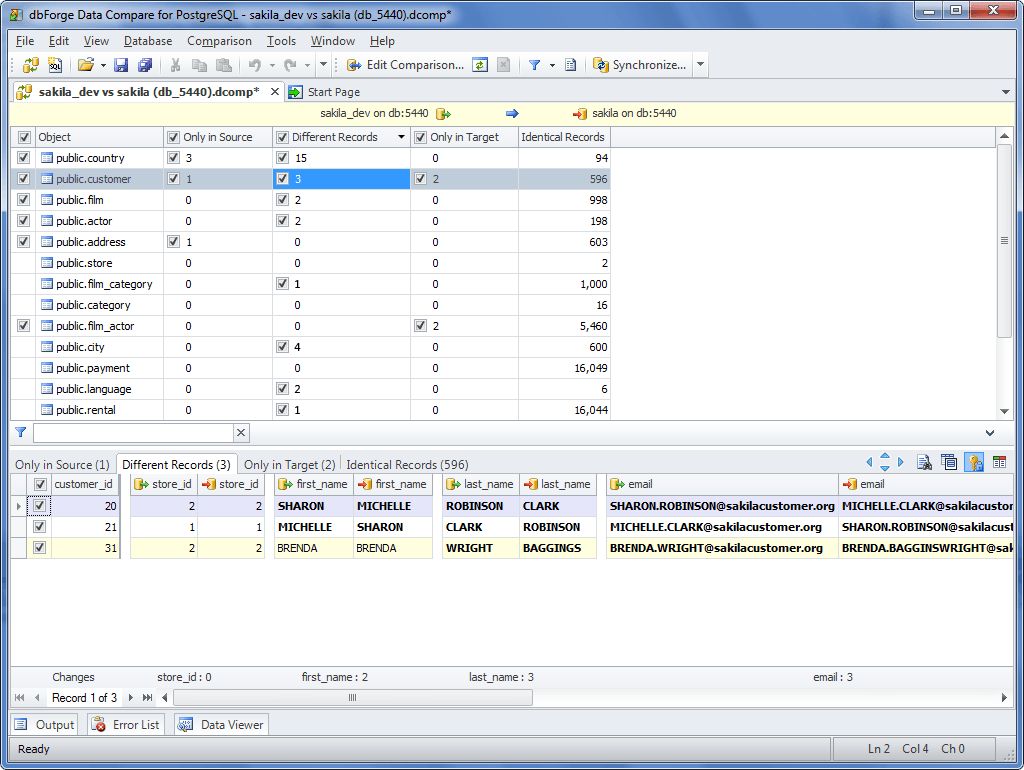Collapse the filter panel chevron

[990, 432]
